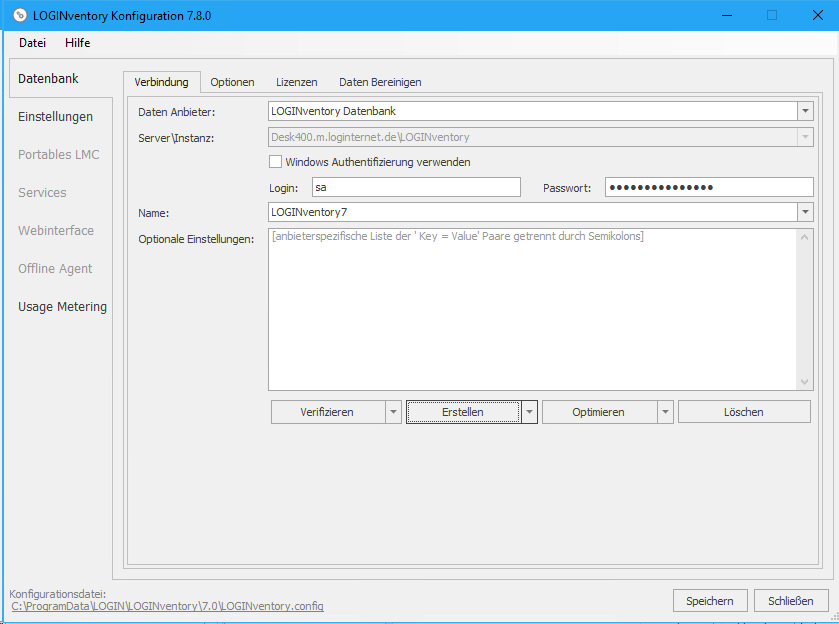Screen dimensions: 839x624
Task: Click the Verifizieren button
Action: (x=327, y=412)
